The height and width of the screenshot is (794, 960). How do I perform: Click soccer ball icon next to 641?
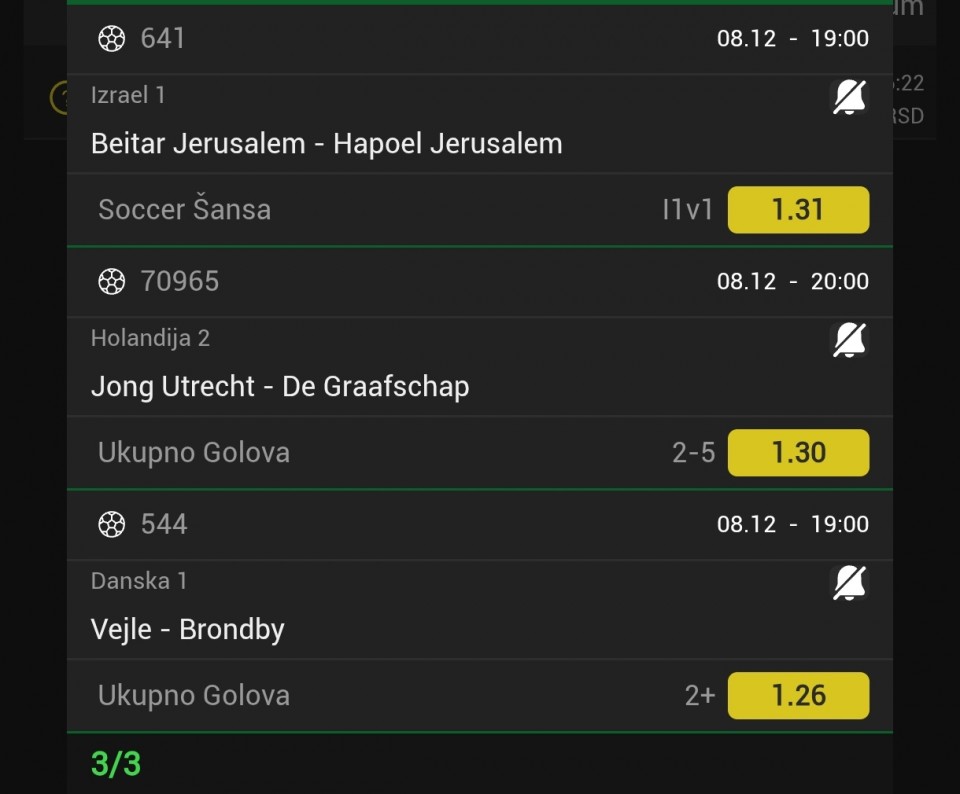click(x=111, y=39)
